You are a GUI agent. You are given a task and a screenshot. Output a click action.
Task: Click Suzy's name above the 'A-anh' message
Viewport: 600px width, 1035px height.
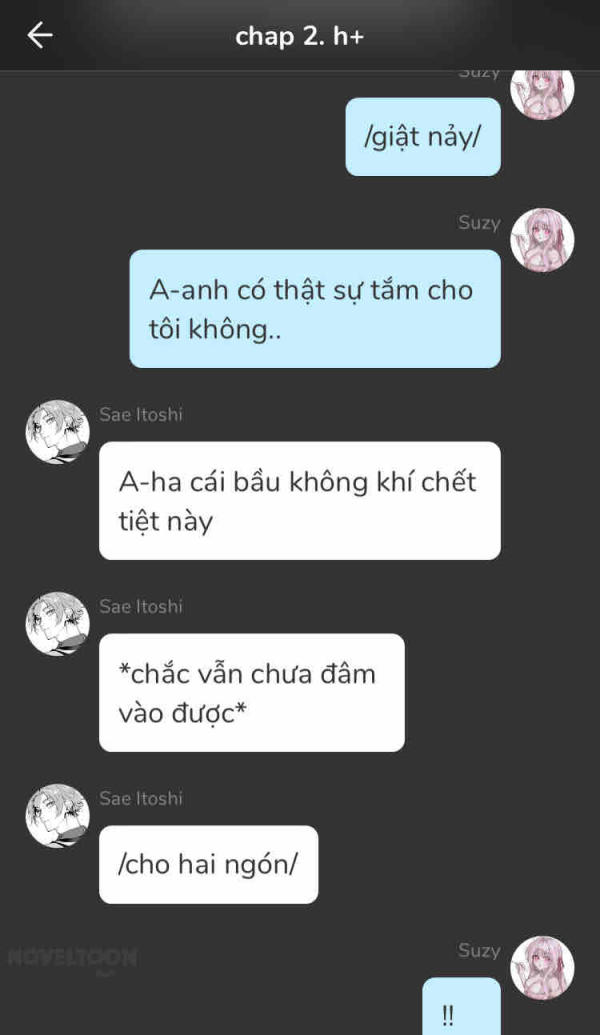pyautogui.click(x=479, y=223)
